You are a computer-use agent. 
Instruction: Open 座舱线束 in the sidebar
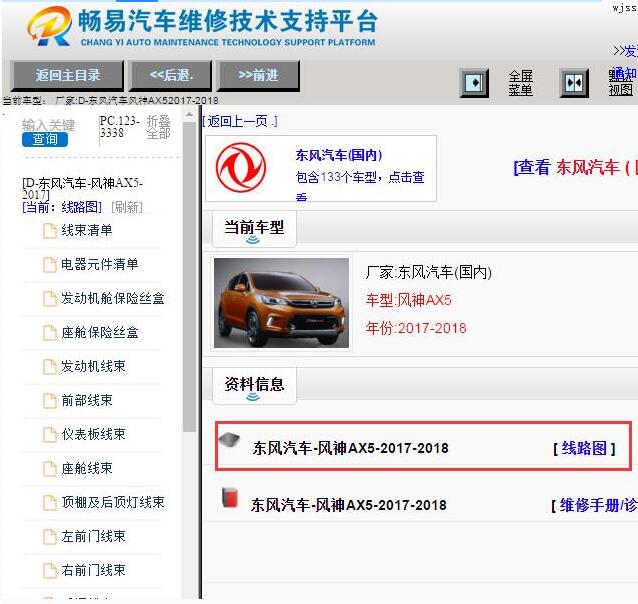[87, 468]
